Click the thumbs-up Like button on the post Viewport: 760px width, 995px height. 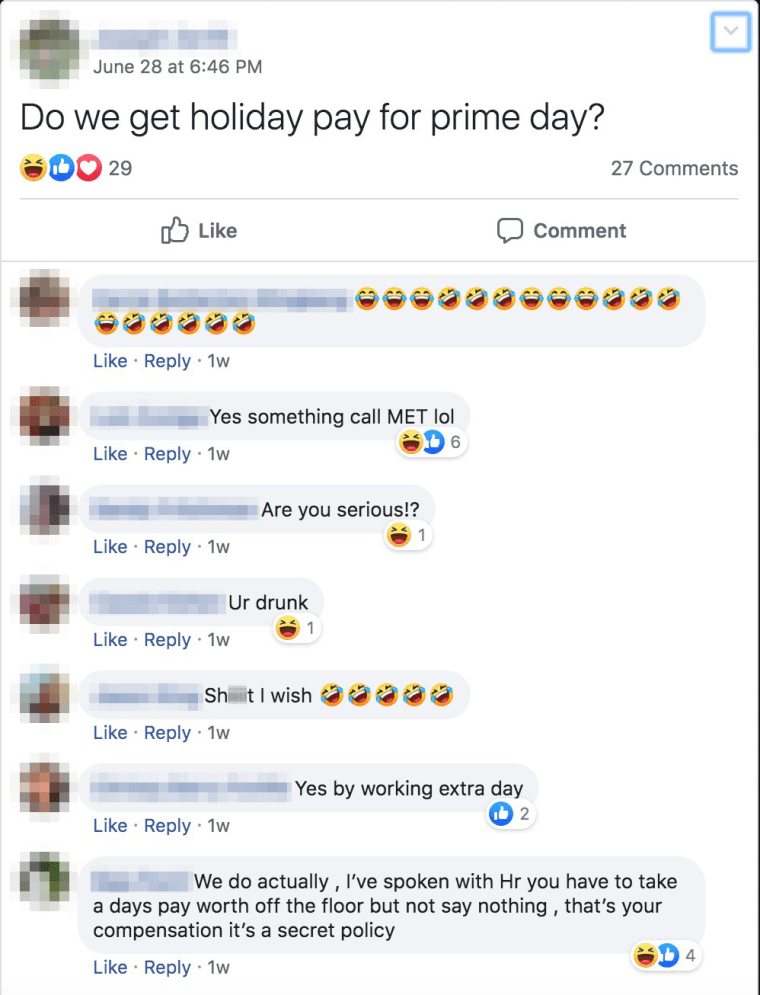point(199,230)
